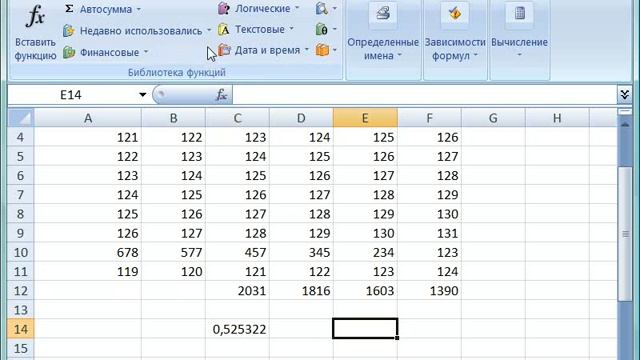The width and height of the screenshot is (640, 360).
Task: Expand the Финансовые dropdown arrow
Action: pyautogui.click(x=146, y=52)
